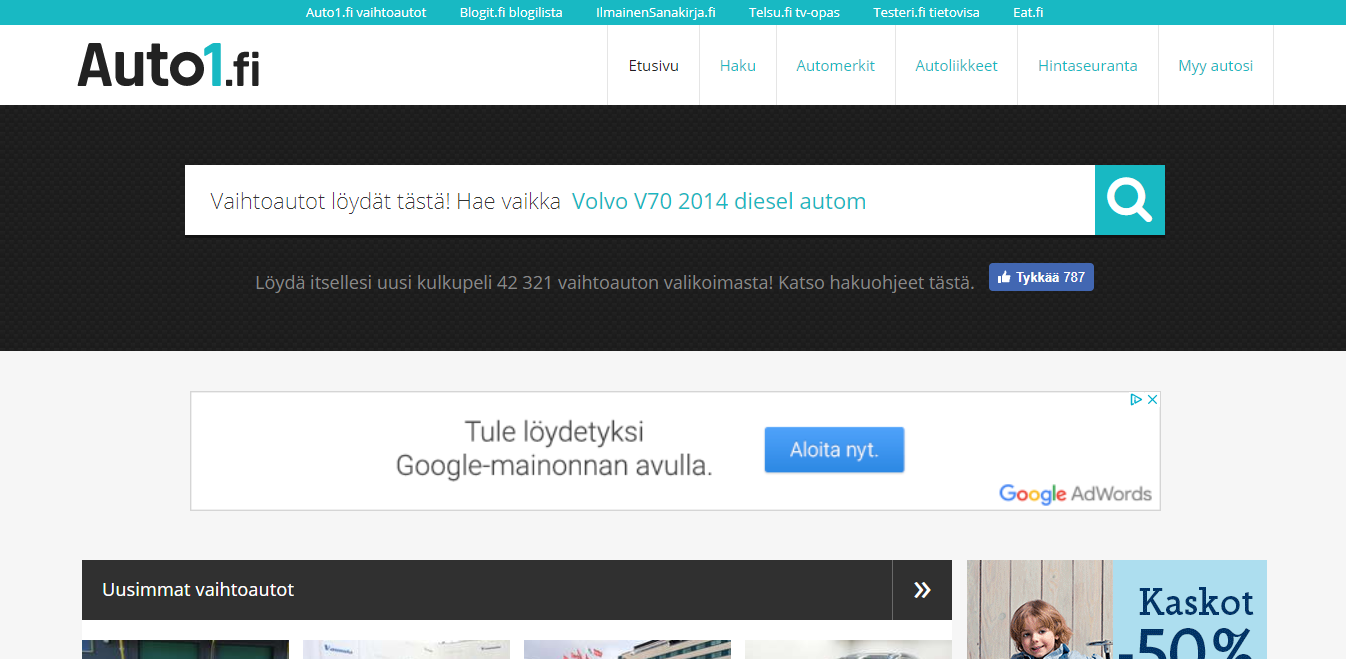This screenshot has height=659, width=1346.
Task: Like the page with Tykkää button
Action: [x=1041, y=277]
